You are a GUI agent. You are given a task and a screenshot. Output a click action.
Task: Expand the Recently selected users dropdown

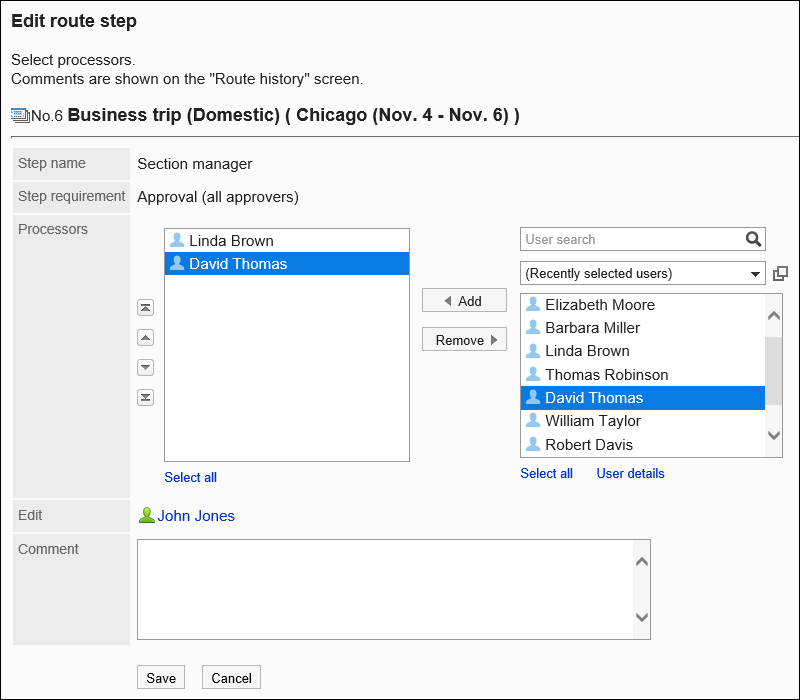[x=642, y=273]
